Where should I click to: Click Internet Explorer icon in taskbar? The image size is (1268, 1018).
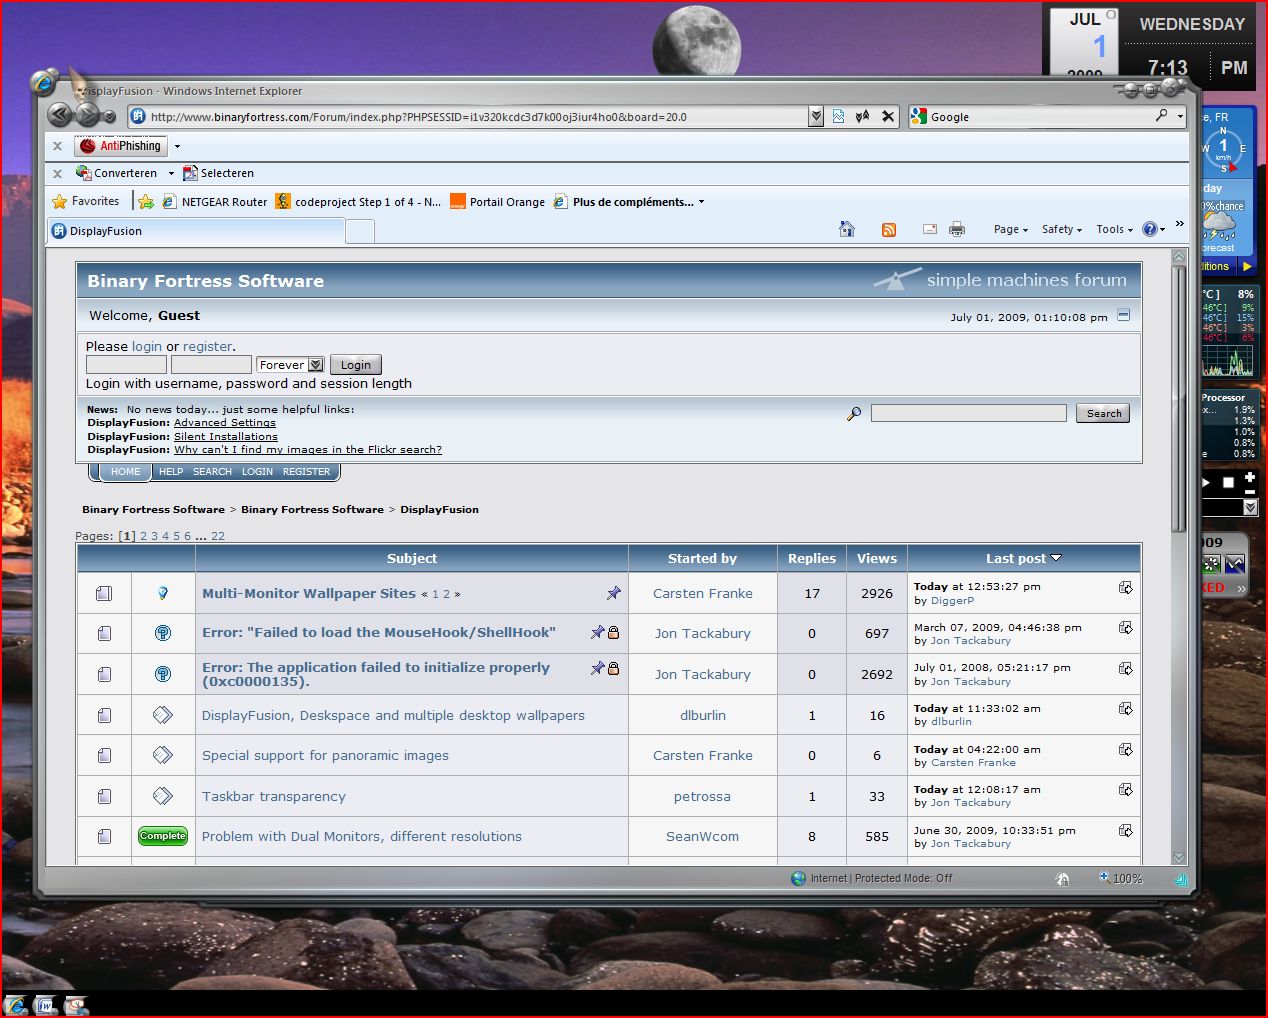tap(15, 1005)
